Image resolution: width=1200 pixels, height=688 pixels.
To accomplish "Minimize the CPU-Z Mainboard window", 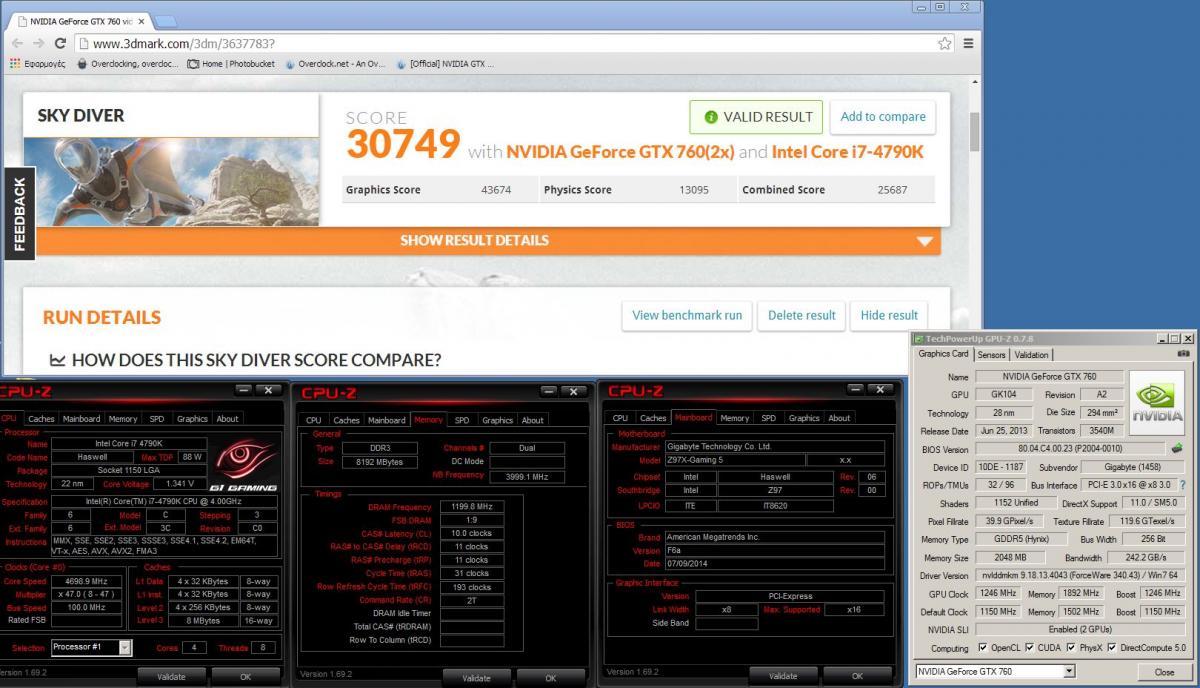I will (x=853, y=389).
